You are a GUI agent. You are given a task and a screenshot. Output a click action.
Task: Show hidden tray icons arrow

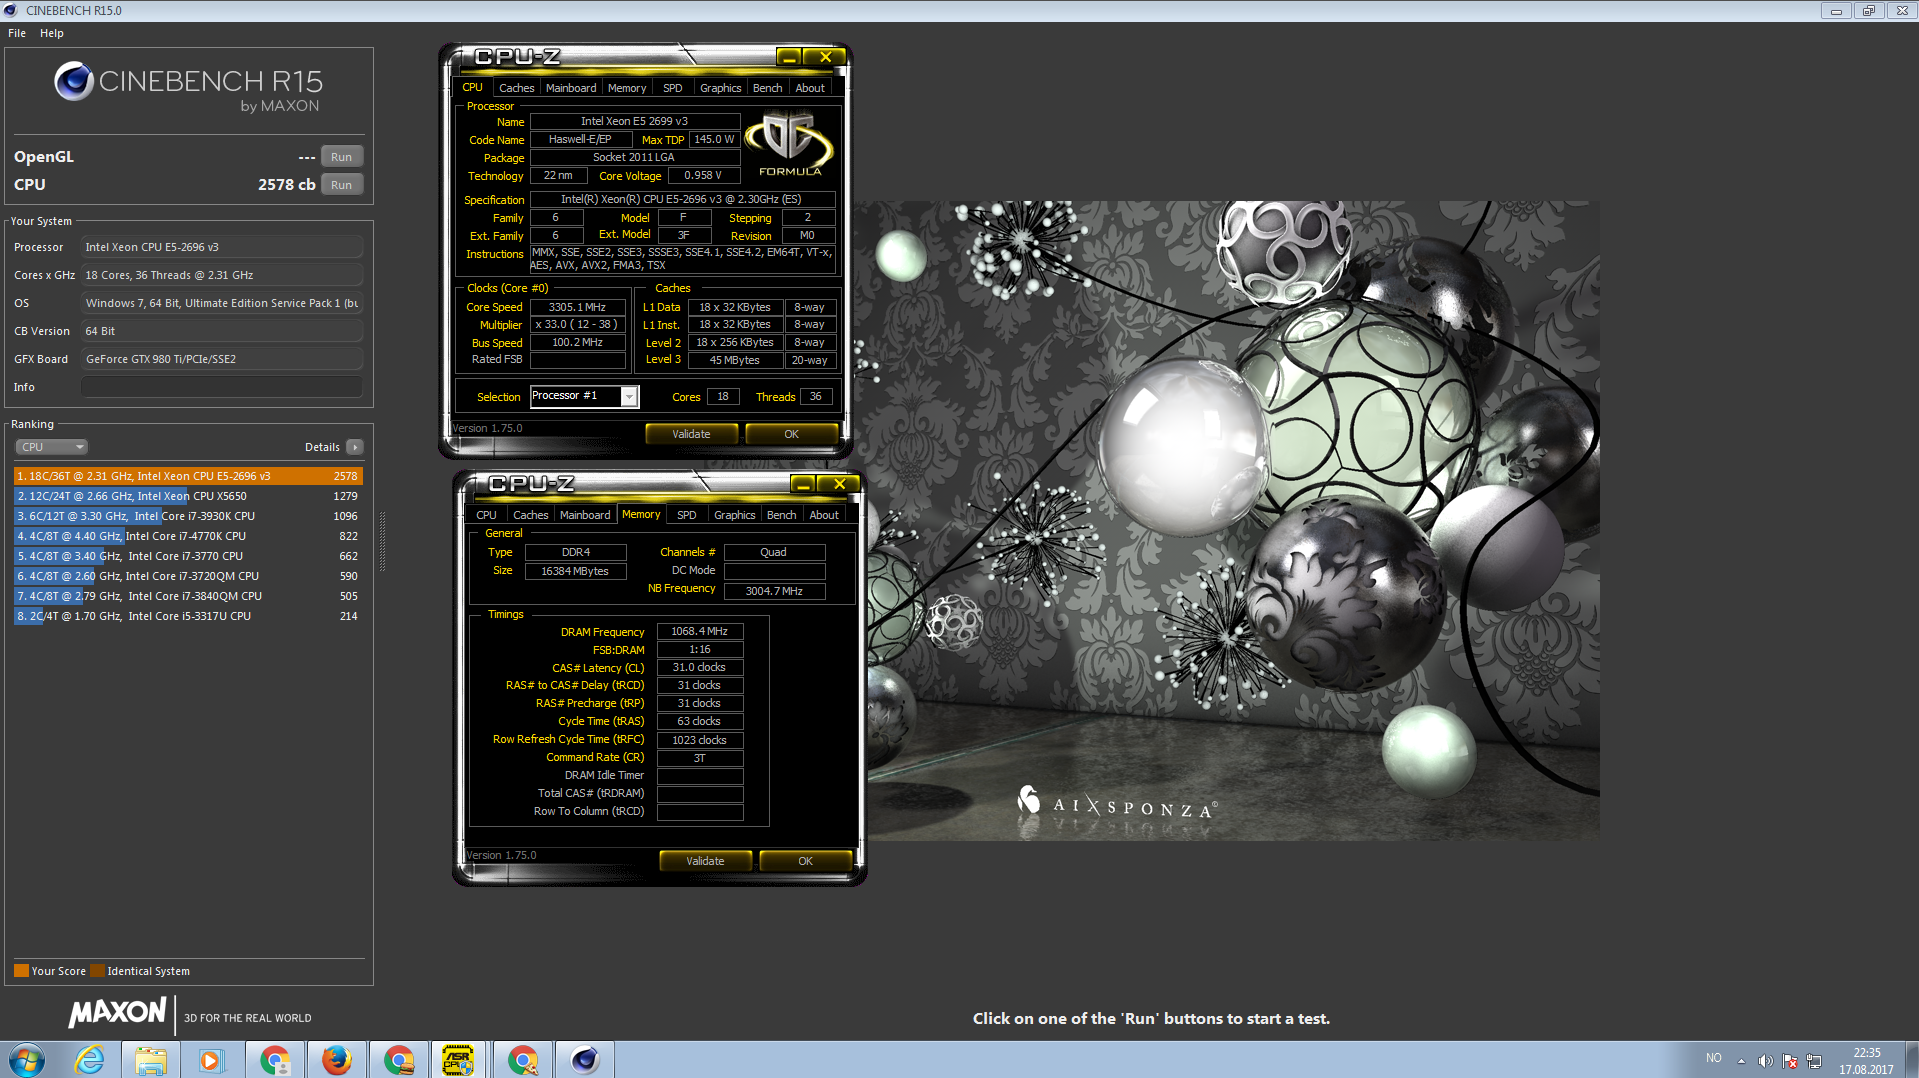click(x=1741, y=1060)
